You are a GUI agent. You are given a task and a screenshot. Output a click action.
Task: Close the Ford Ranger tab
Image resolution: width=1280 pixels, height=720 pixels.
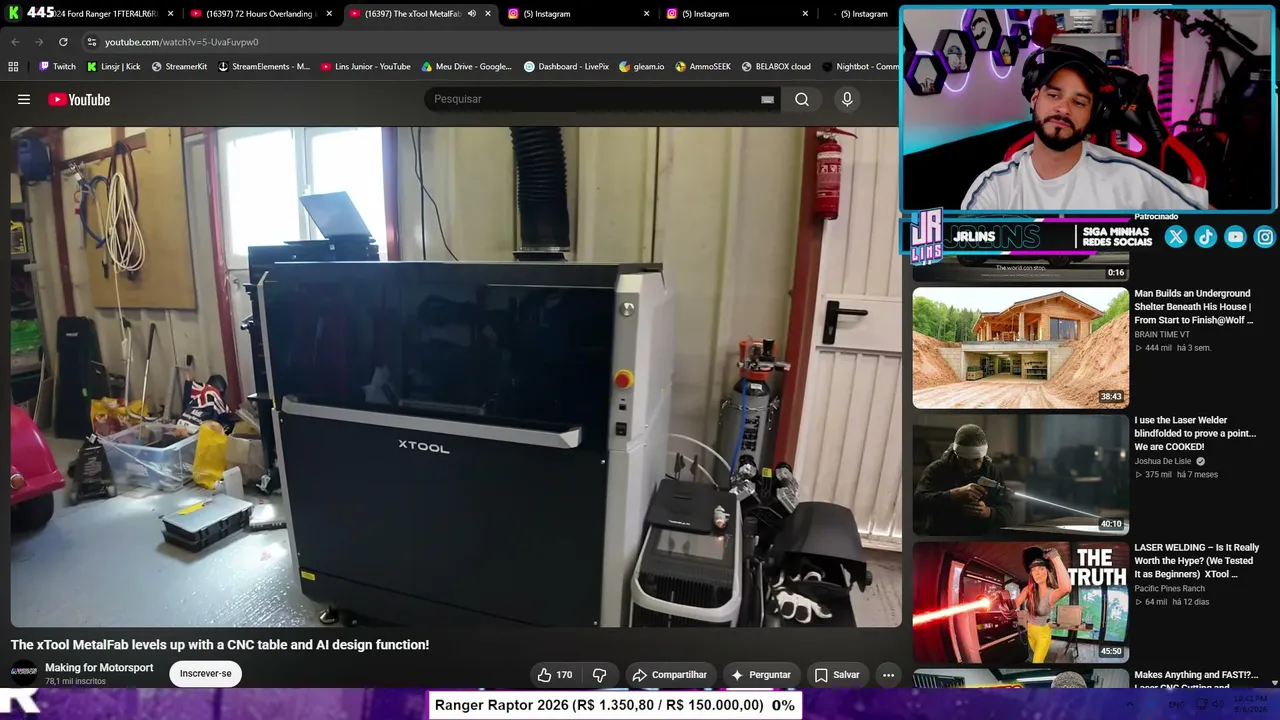tap(170, 14)
